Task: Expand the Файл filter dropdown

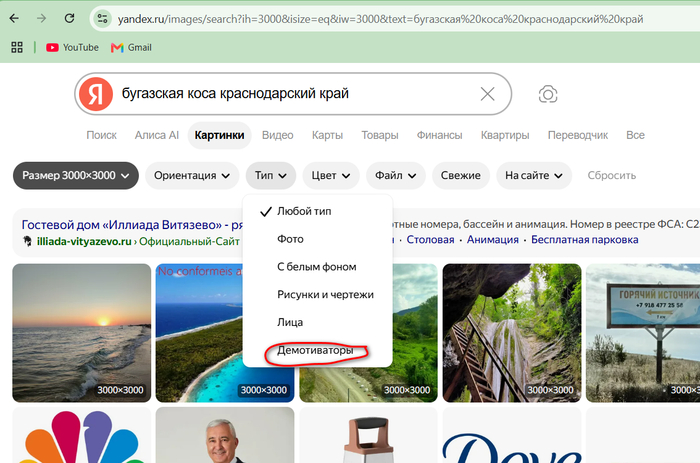Action: pyautogui.click(x=396, y=175)
